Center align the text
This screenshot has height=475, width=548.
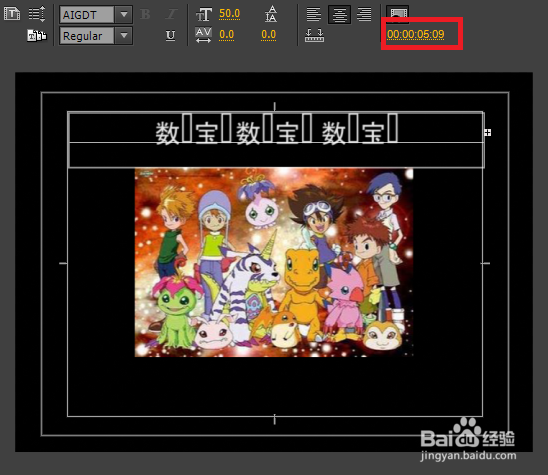pos(339,15)
